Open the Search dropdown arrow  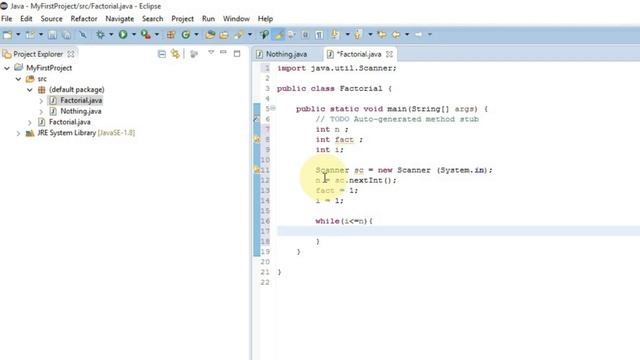[250, 35]
